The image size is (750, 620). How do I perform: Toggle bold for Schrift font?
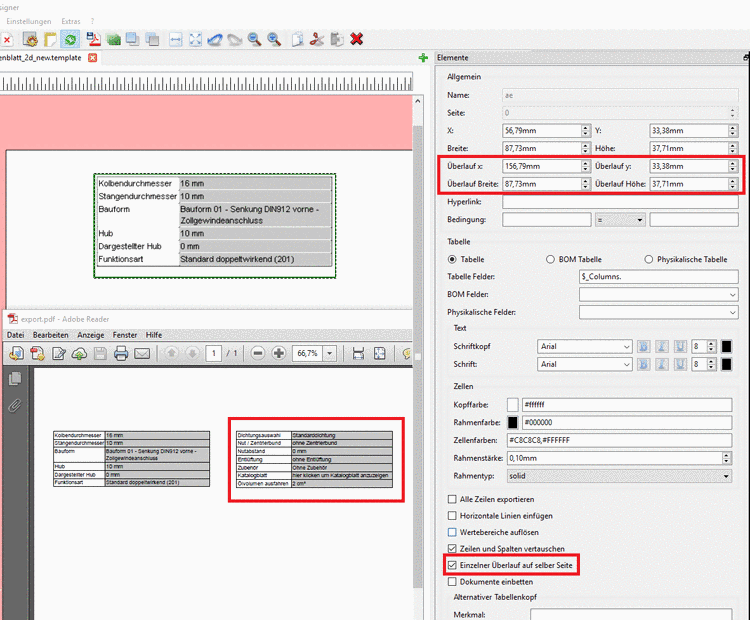click(644, 365)
